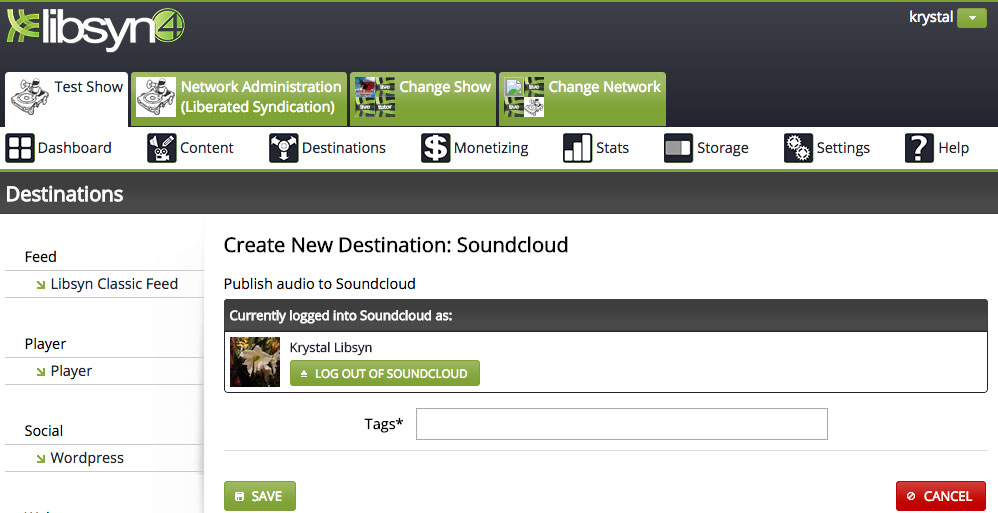Open the Storage menu label

(722, 148)
